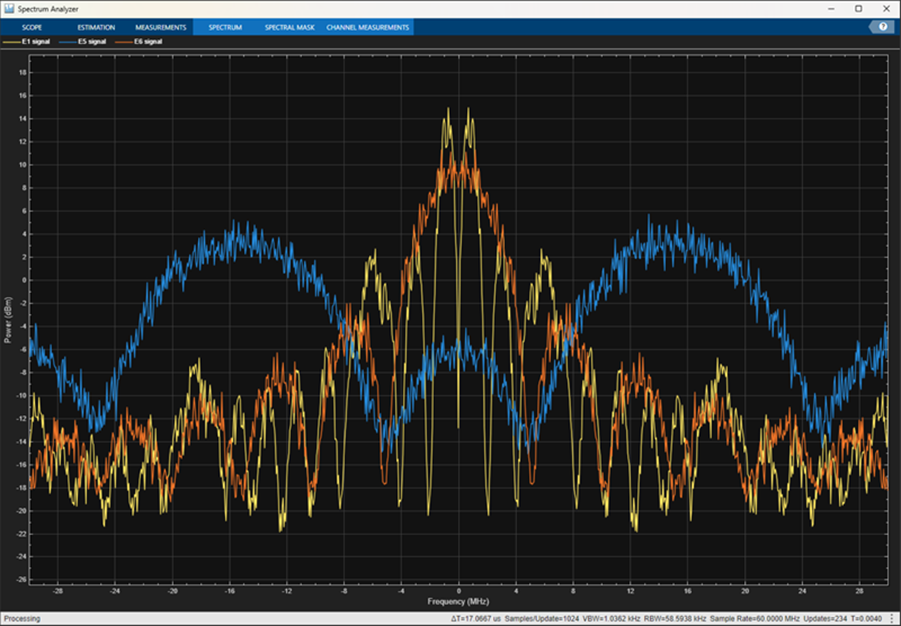Select the CHANNEL MEASUREMENTS tab

click(x=368, y=27)
